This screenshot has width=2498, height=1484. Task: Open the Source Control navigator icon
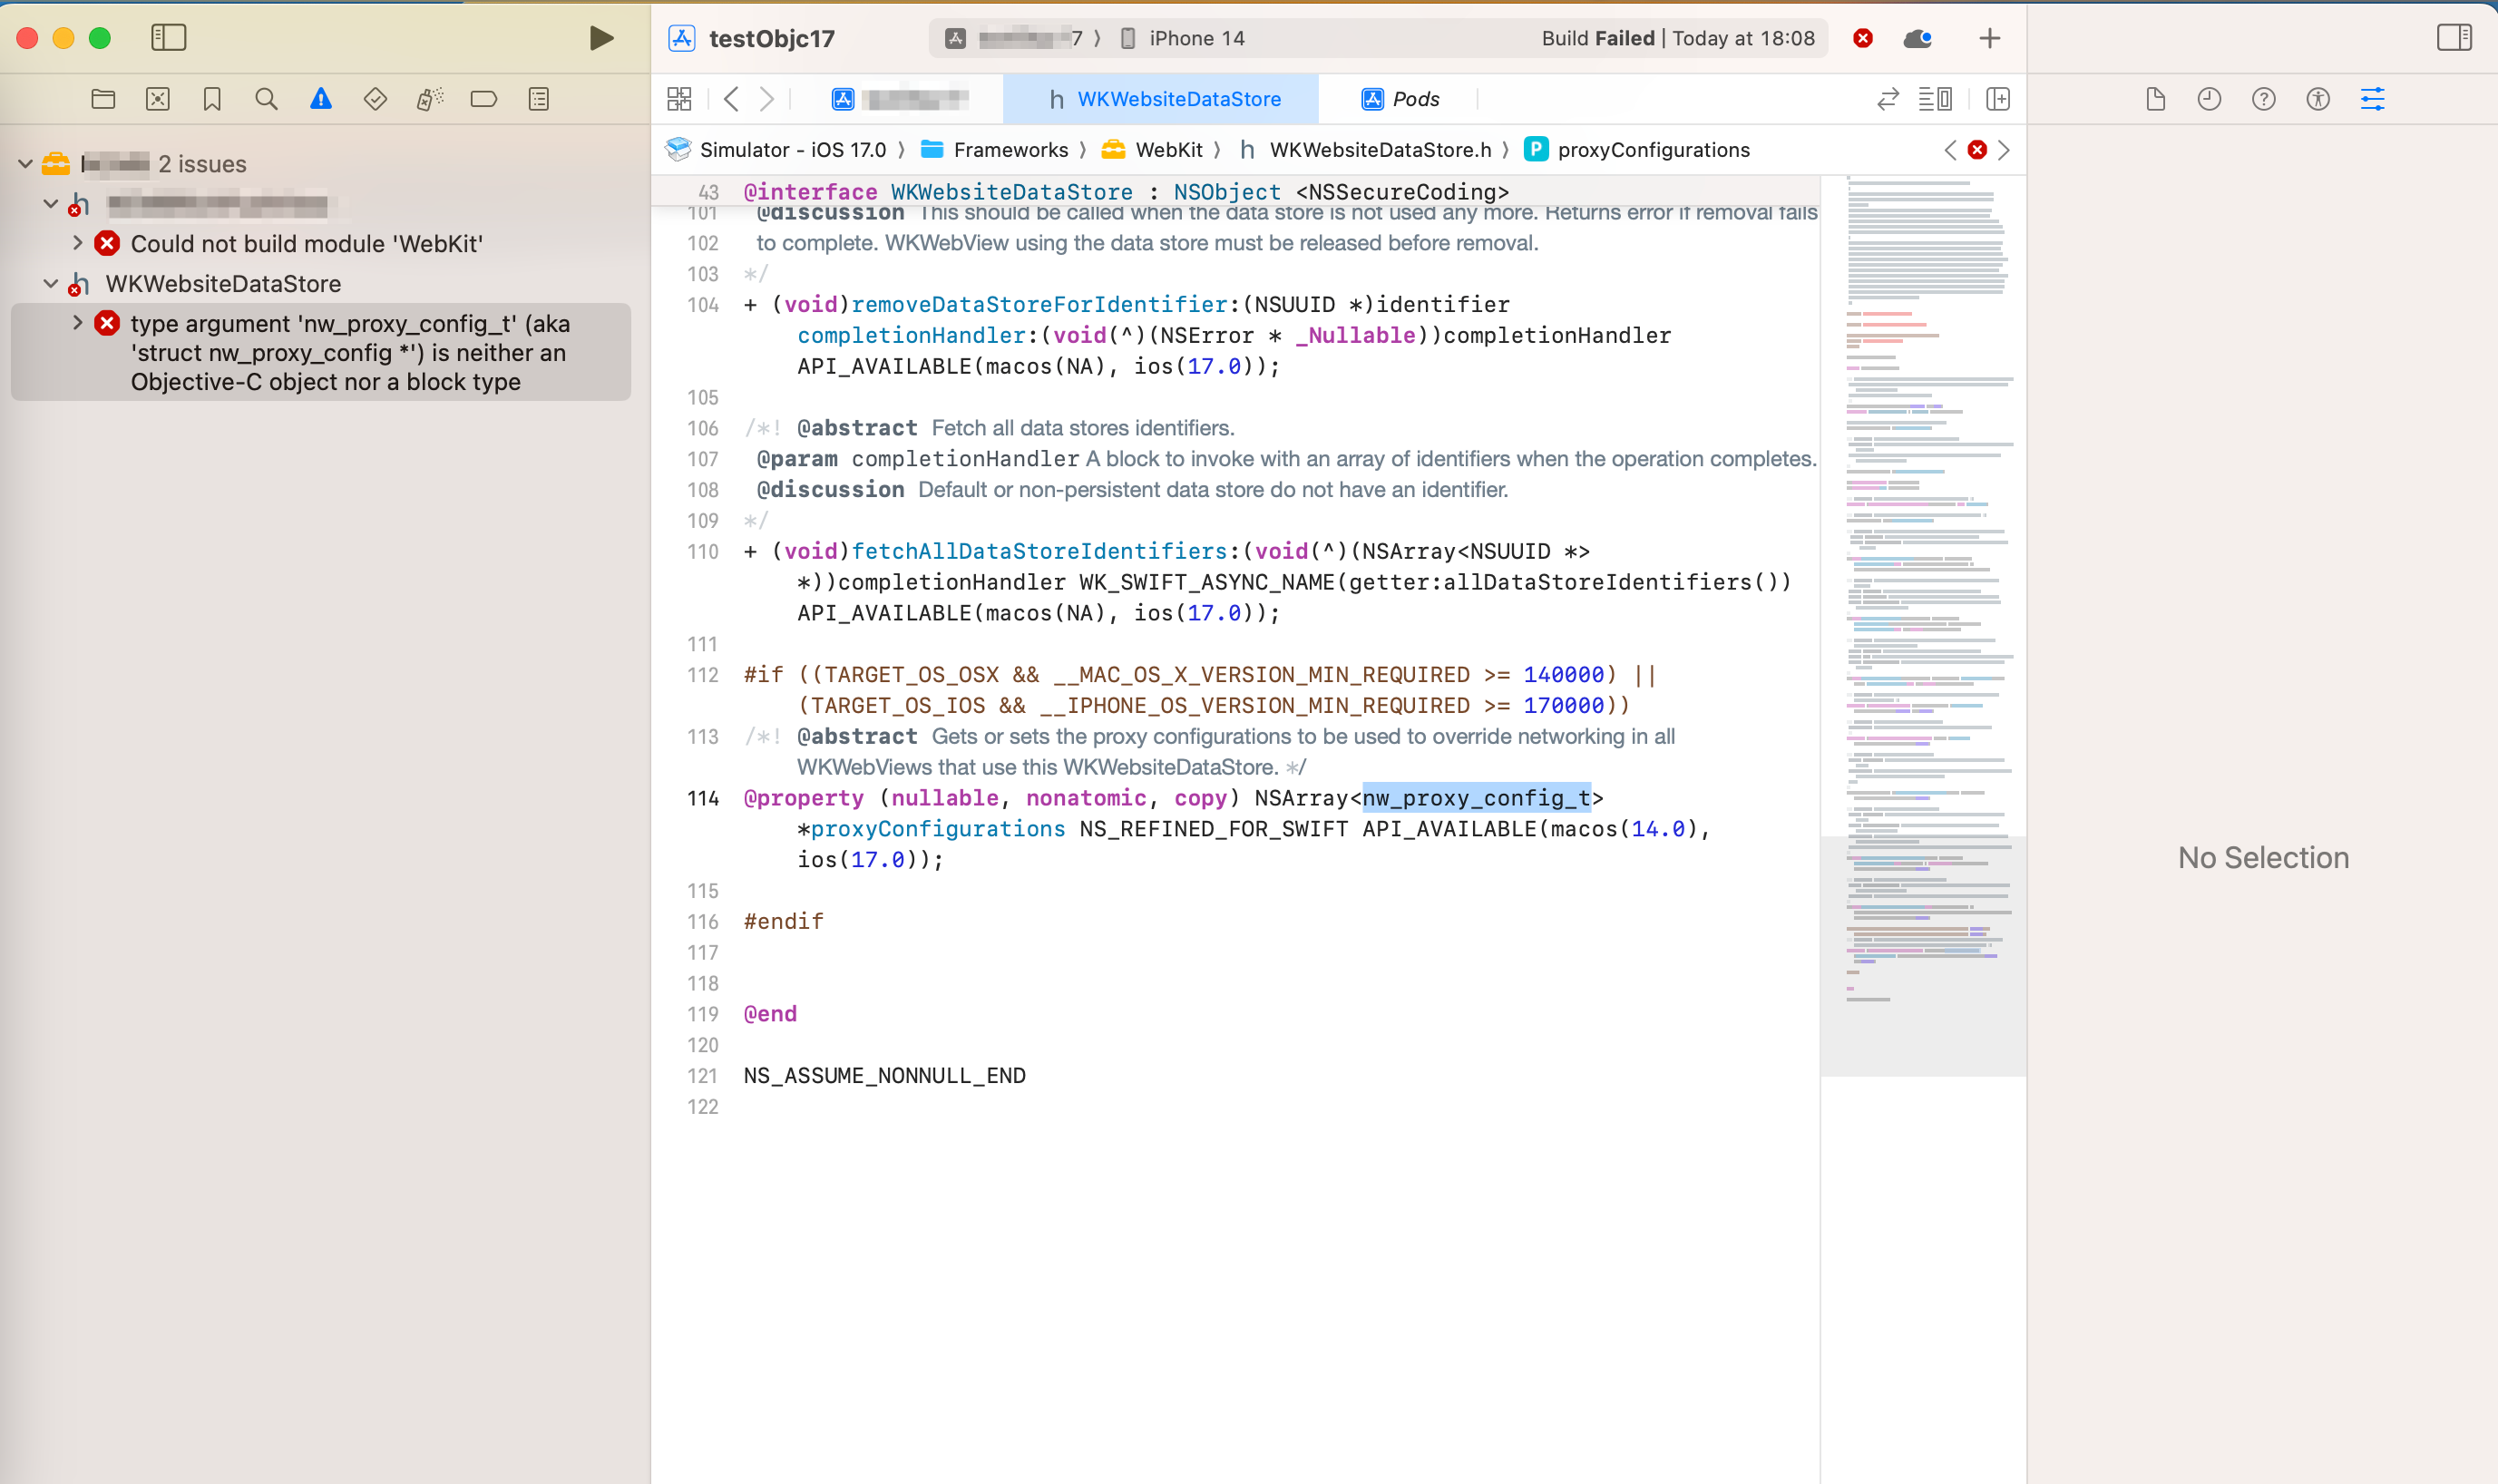pyautogui.click(x=158, y=99)
